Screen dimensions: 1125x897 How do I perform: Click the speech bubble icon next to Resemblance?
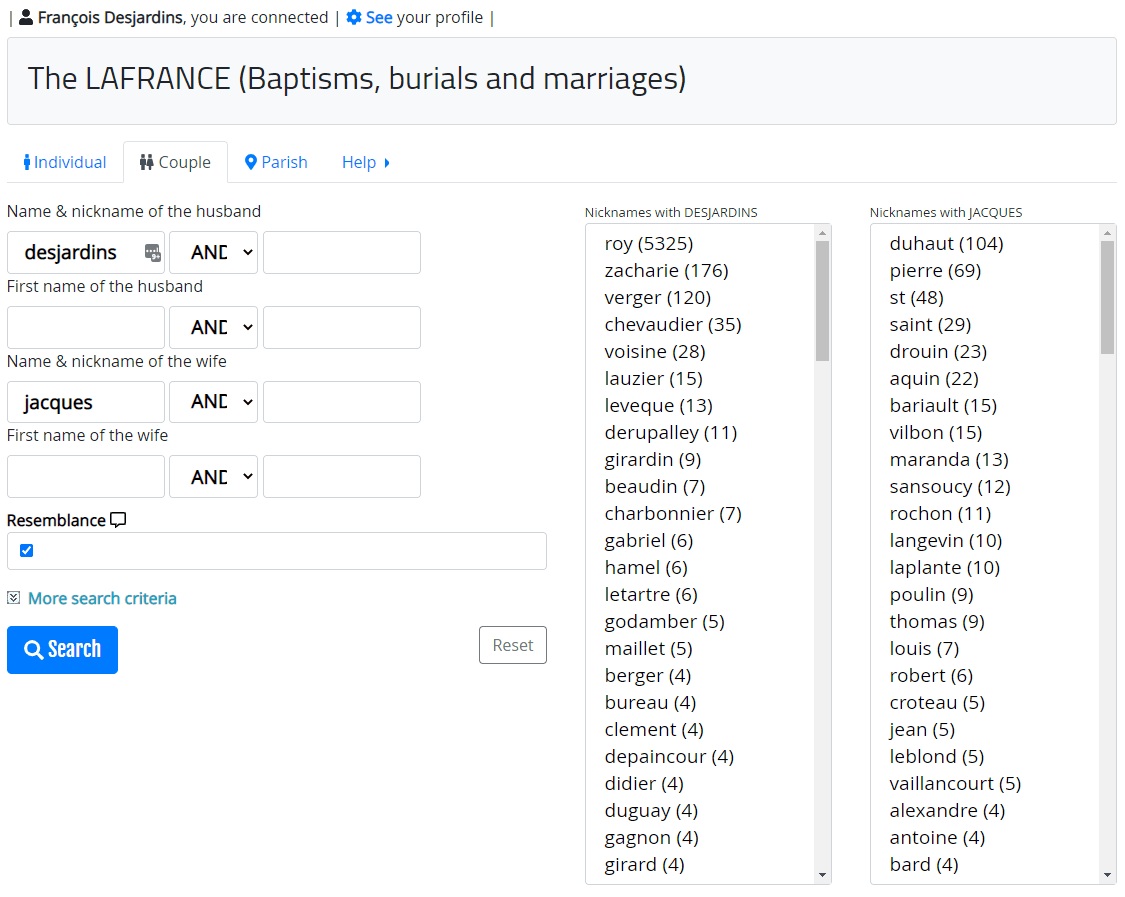[118, 520]
